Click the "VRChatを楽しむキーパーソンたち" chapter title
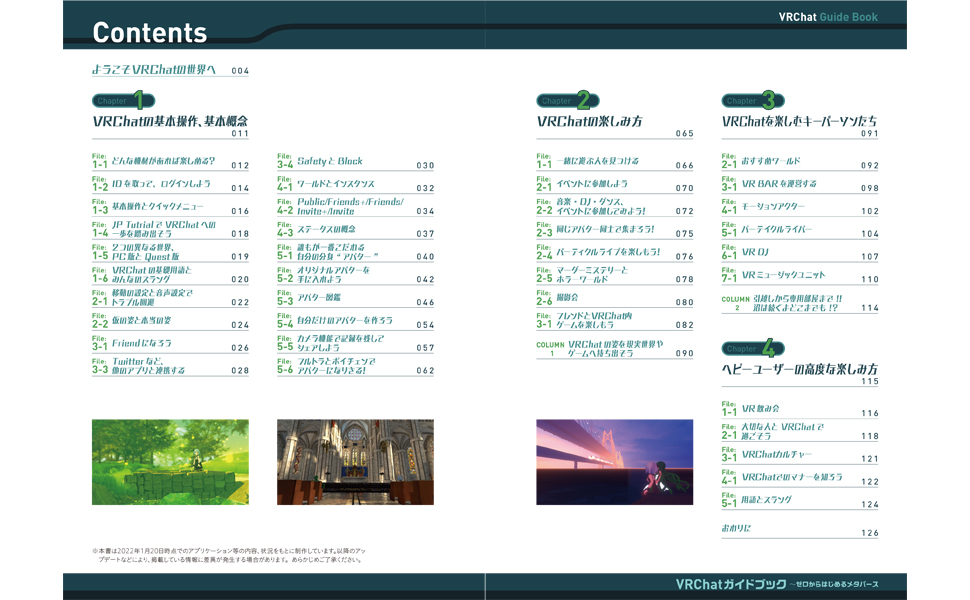 tap(799, 121)
